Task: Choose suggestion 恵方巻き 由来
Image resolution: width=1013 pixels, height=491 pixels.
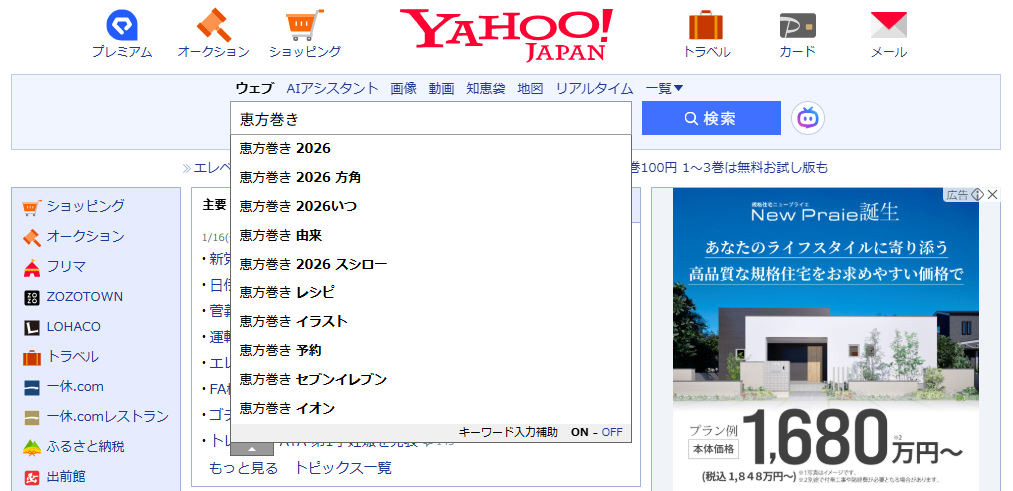Action: pos(431,235)
